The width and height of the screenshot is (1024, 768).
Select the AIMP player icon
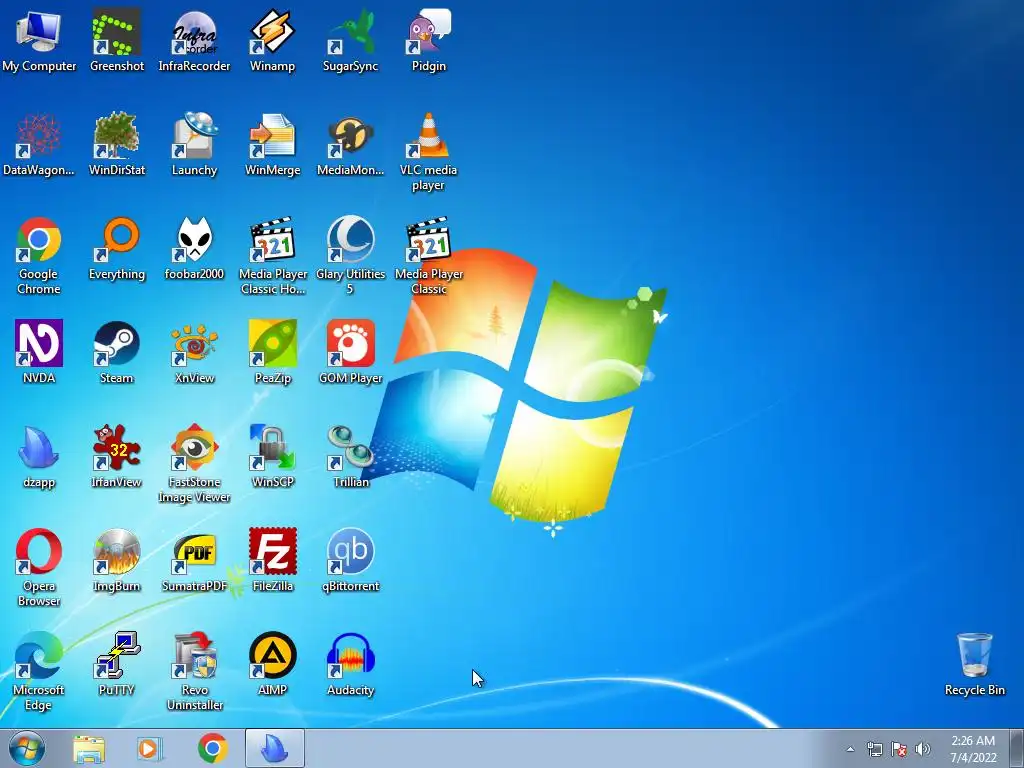[272, 656]
